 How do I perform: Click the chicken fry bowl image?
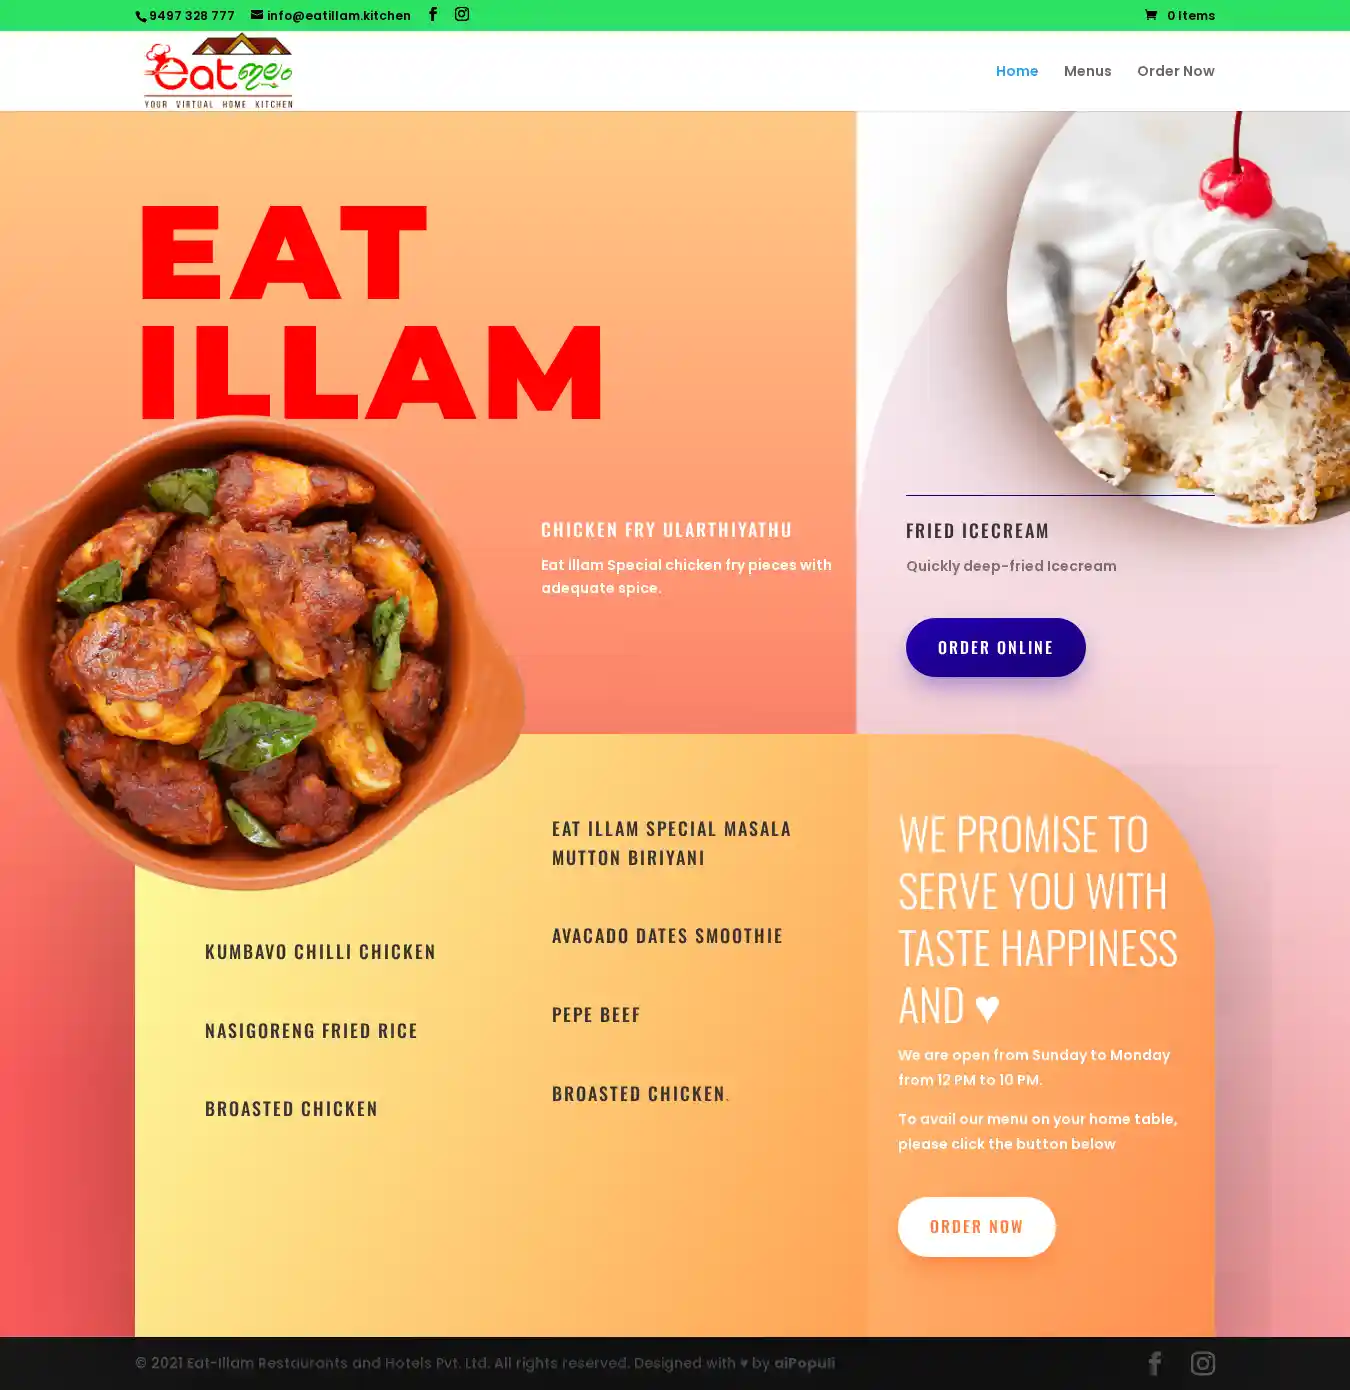(262, 652)
